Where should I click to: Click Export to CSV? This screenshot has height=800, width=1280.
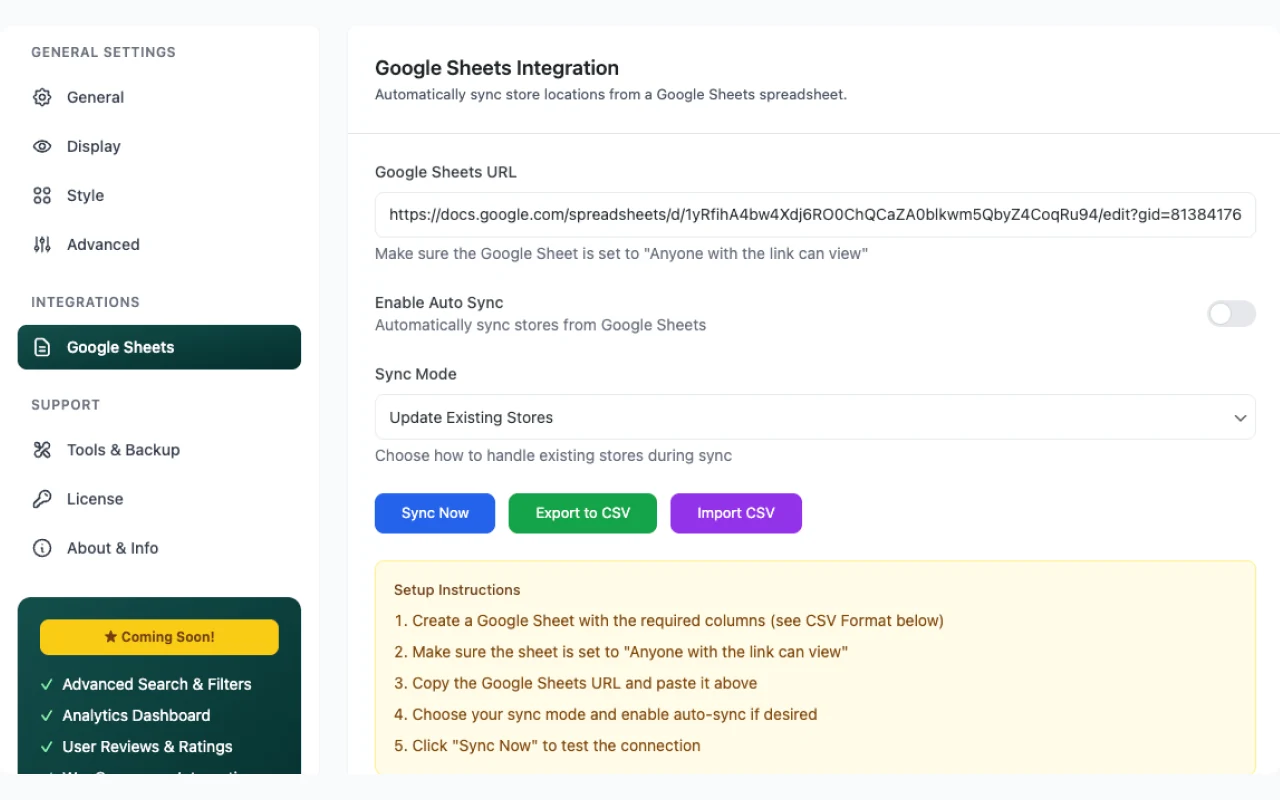(x=582, y=513)
